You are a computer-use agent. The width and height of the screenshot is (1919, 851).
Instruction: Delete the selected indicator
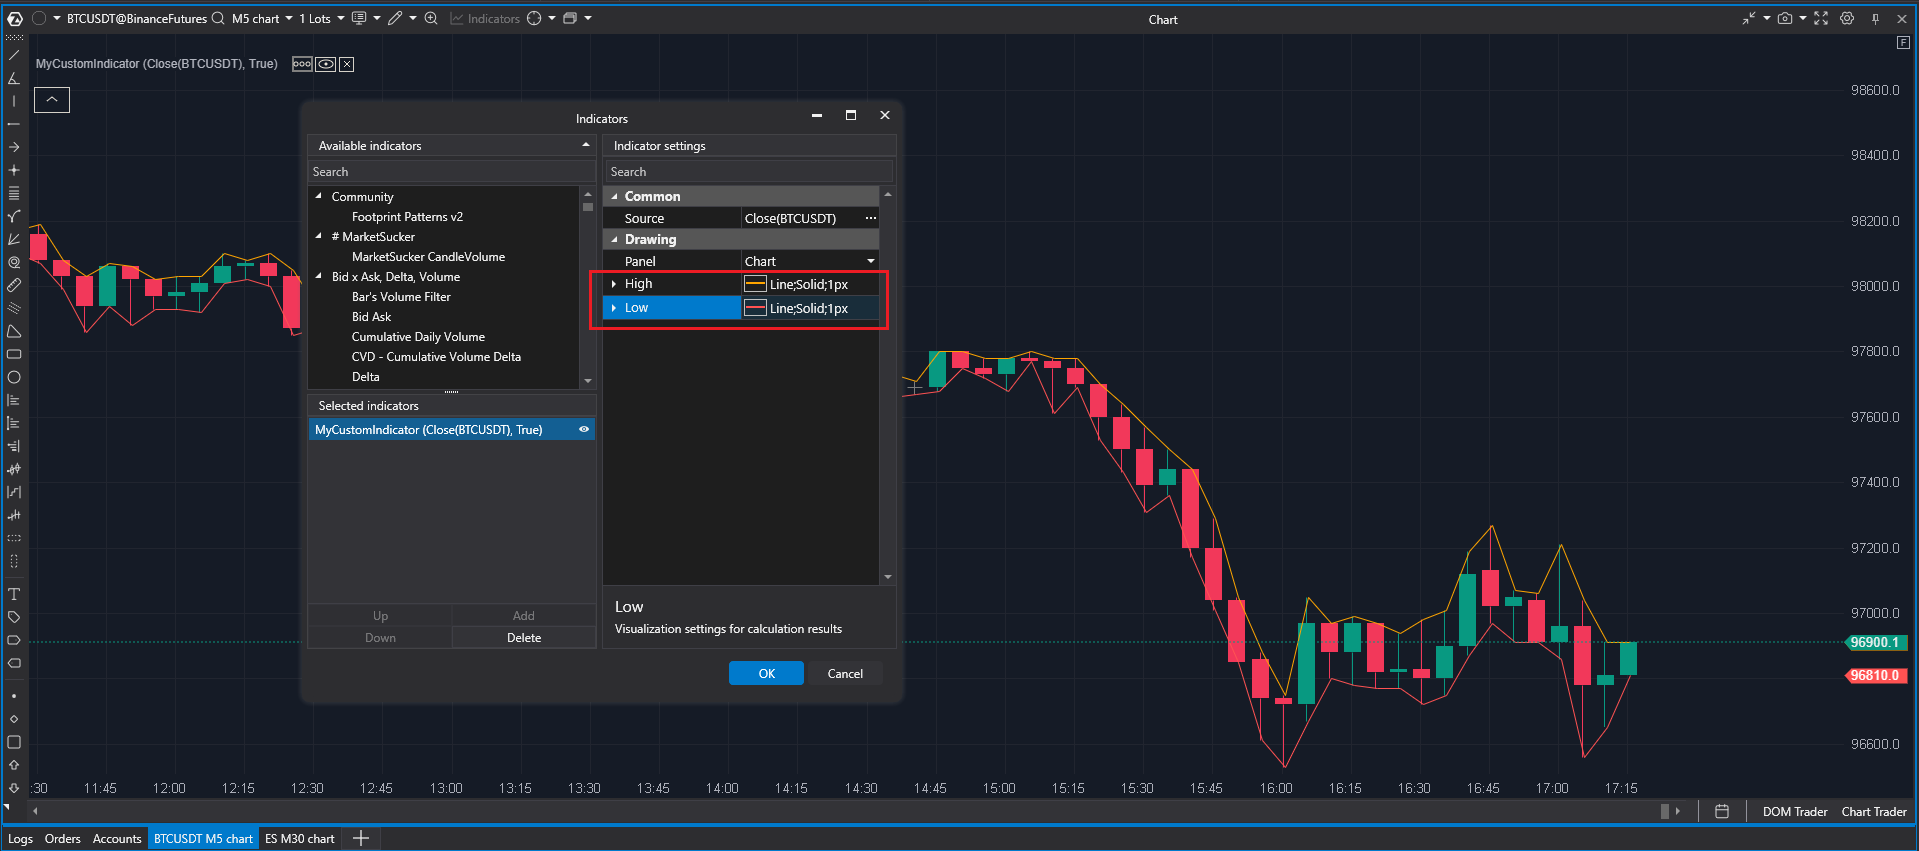pyautogui.click(x=524, y=637)
